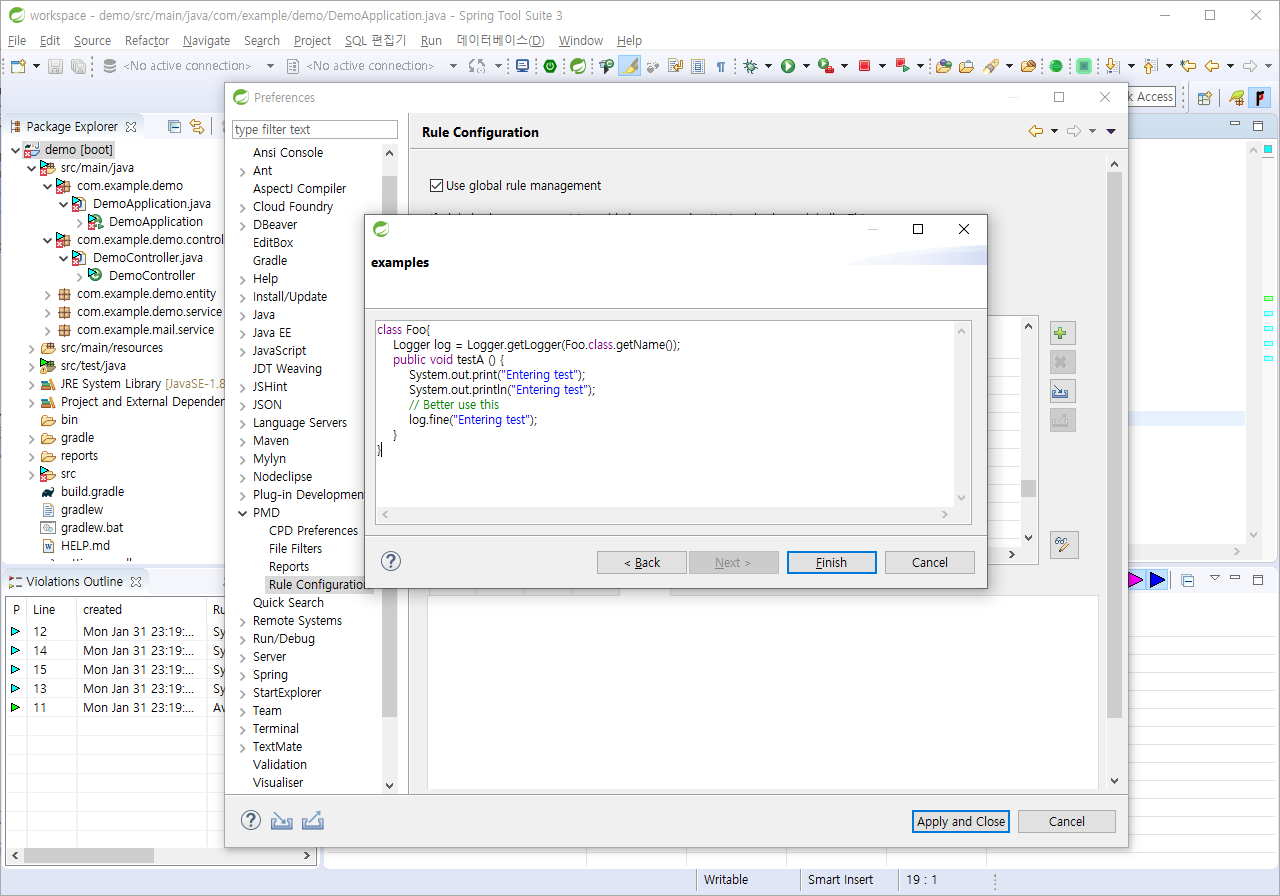Toggle the Mark Occurrences highlighter icon

click(629, 66)
